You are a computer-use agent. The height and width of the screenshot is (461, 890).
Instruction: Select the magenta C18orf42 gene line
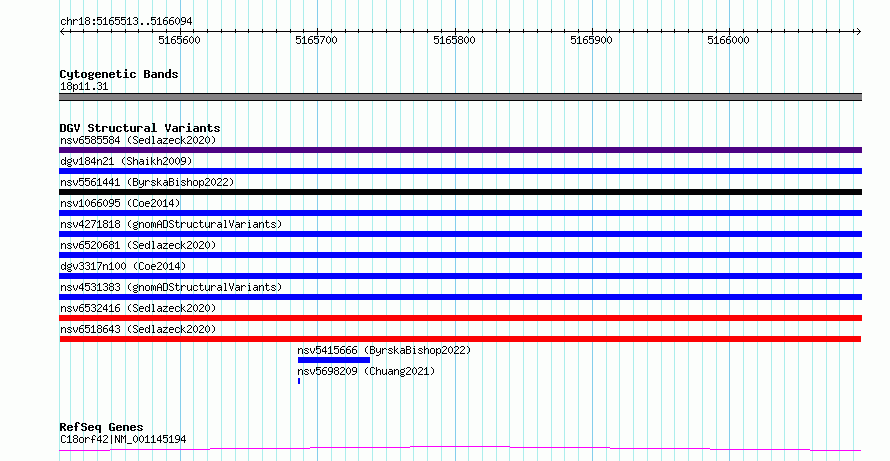(x=460, y=449)
